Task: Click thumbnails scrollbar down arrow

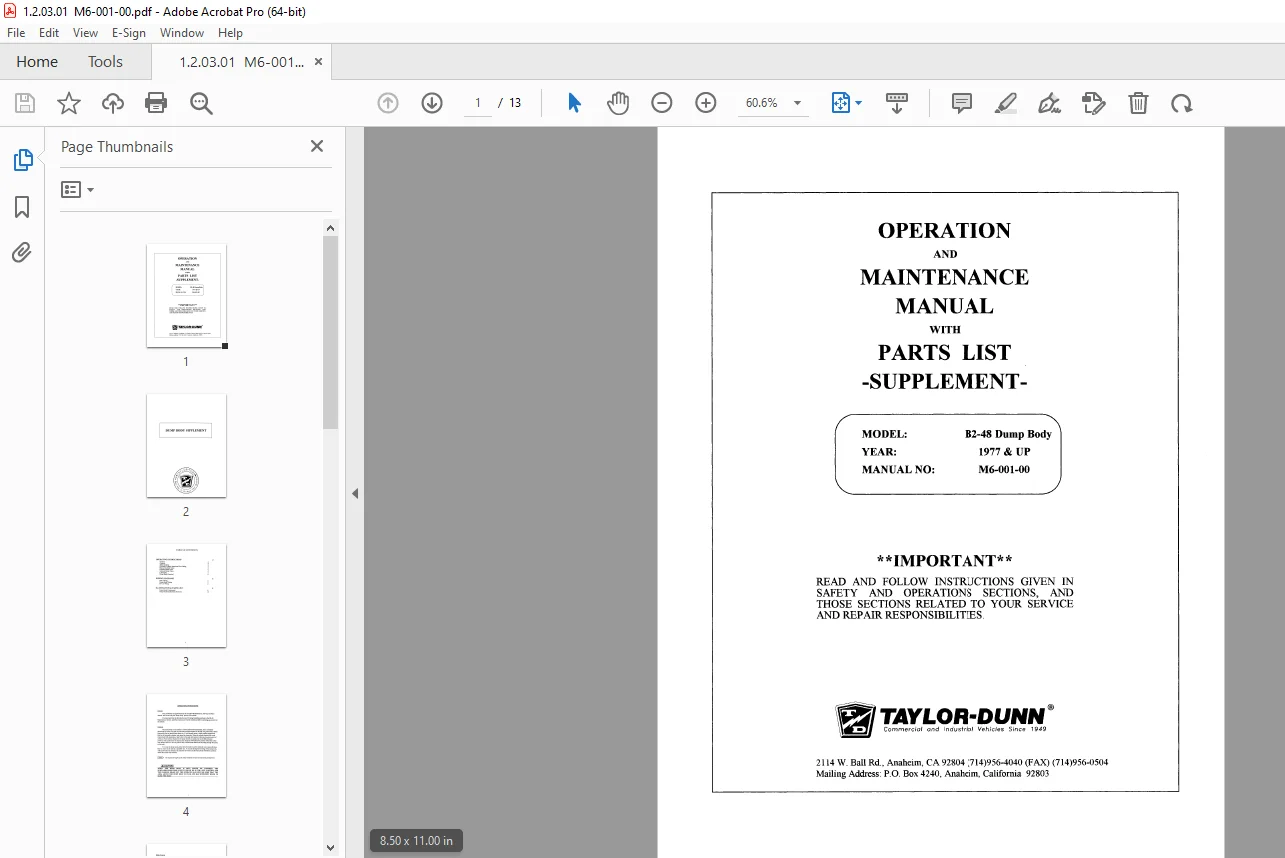Action: (x=331, y=848)
